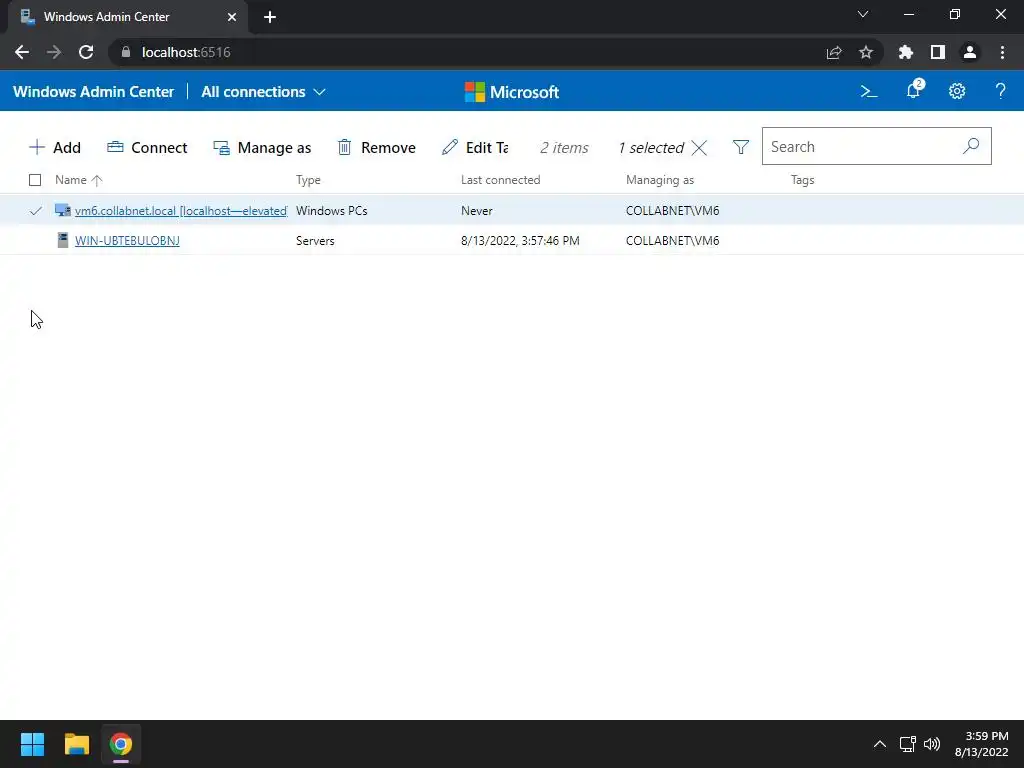Screen dimensions: 1024x768
Task: Reload the page in Chrome
Action: click(x=86, y=52)
